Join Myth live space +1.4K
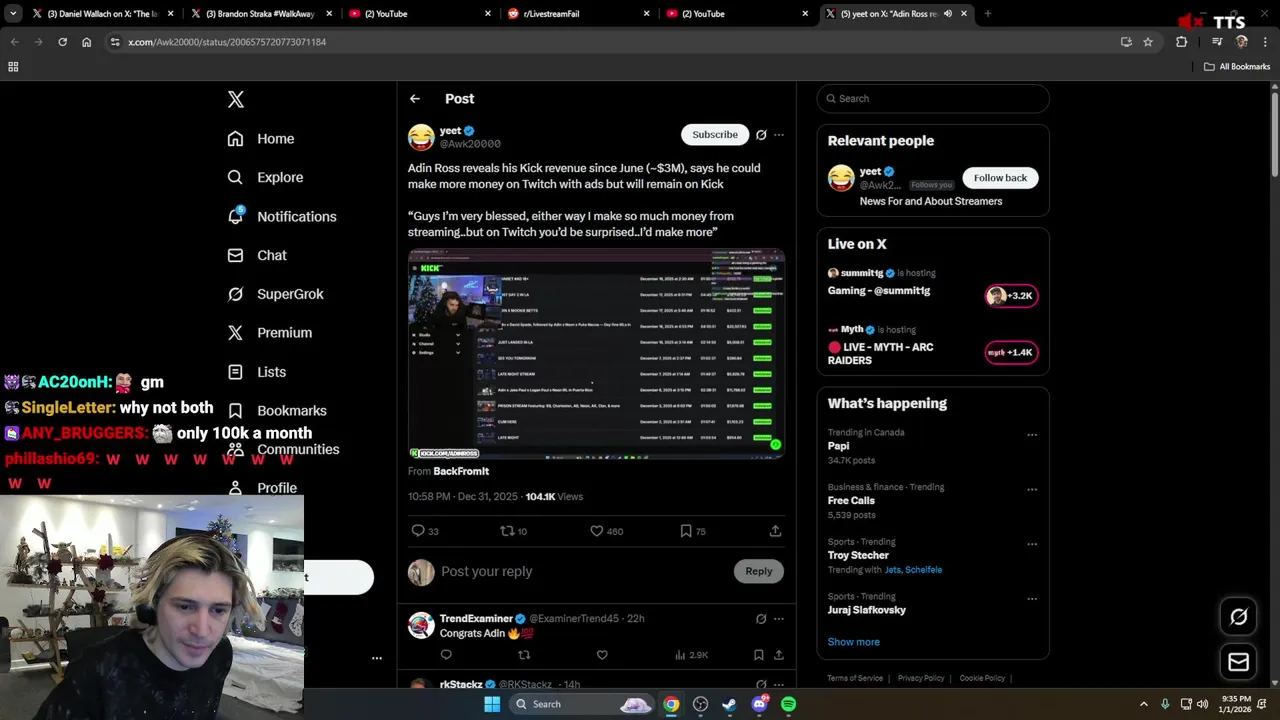 click(1011, 353)
